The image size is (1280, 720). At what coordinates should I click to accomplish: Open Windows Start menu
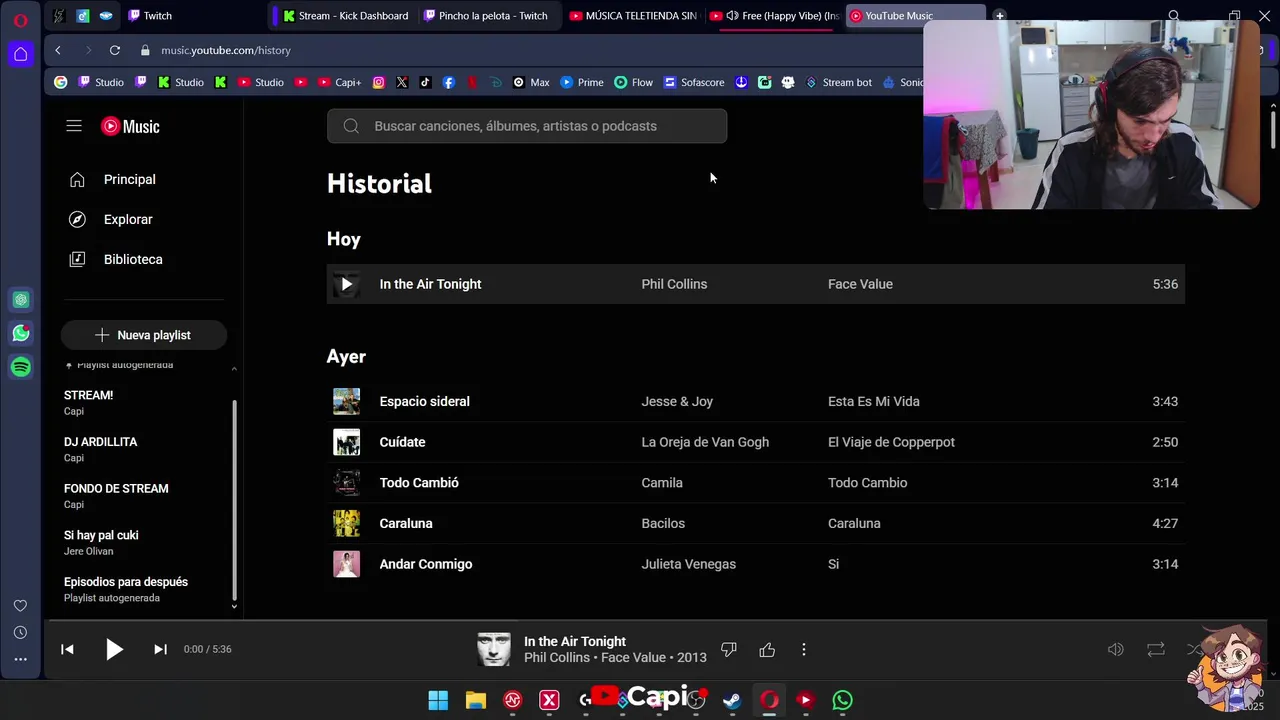(x=438, y=700)
